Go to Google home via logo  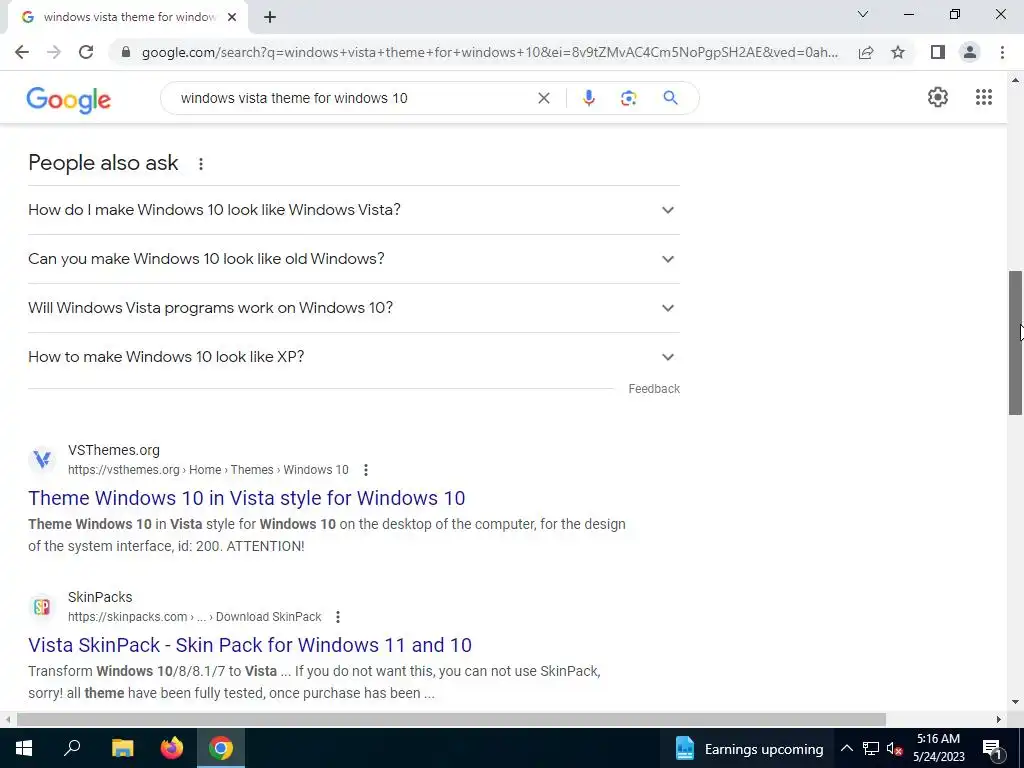click(x=69, y=99)
